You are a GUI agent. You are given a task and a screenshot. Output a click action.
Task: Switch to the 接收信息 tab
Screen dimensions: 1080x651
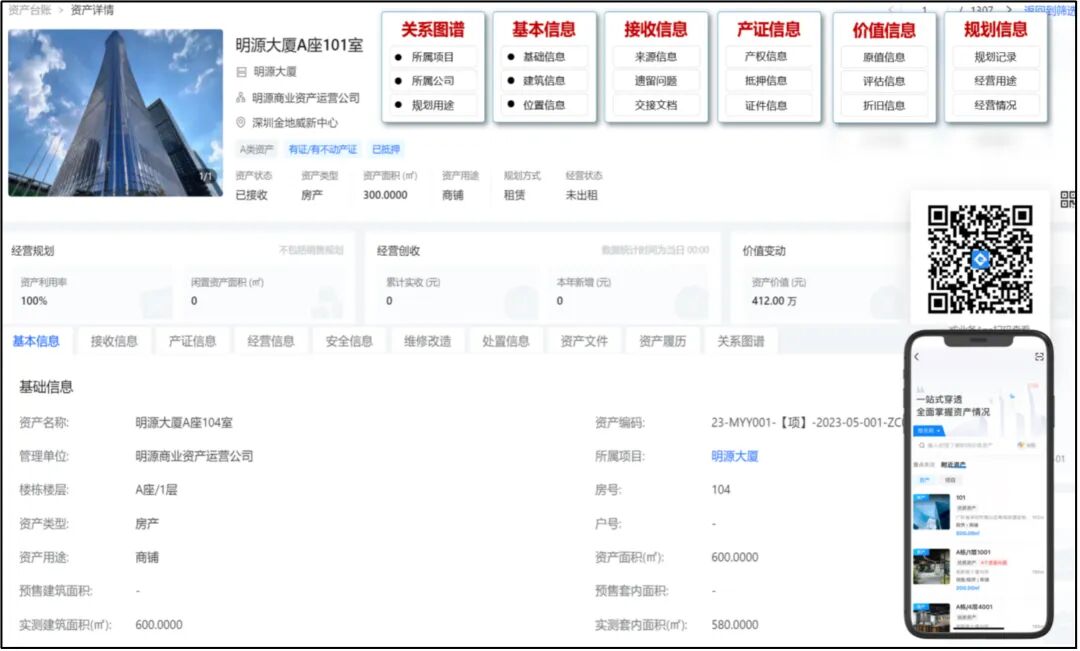(x=114, y=341)
